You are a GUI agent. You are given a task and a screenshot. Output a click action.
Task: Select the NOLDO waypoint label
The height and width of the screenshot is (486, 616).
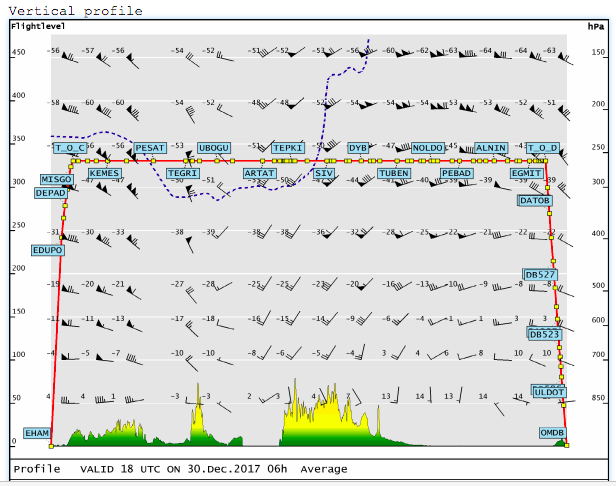point(428,148)
